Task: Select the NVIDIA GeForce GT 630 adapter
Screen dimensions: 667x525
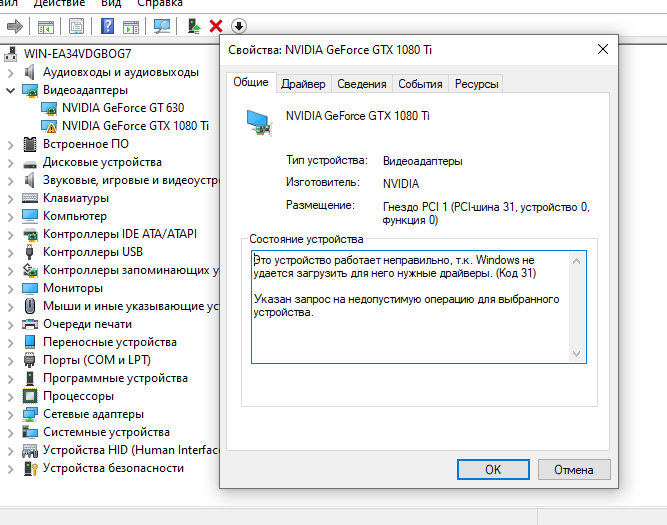Action: [x=123, y=108]
